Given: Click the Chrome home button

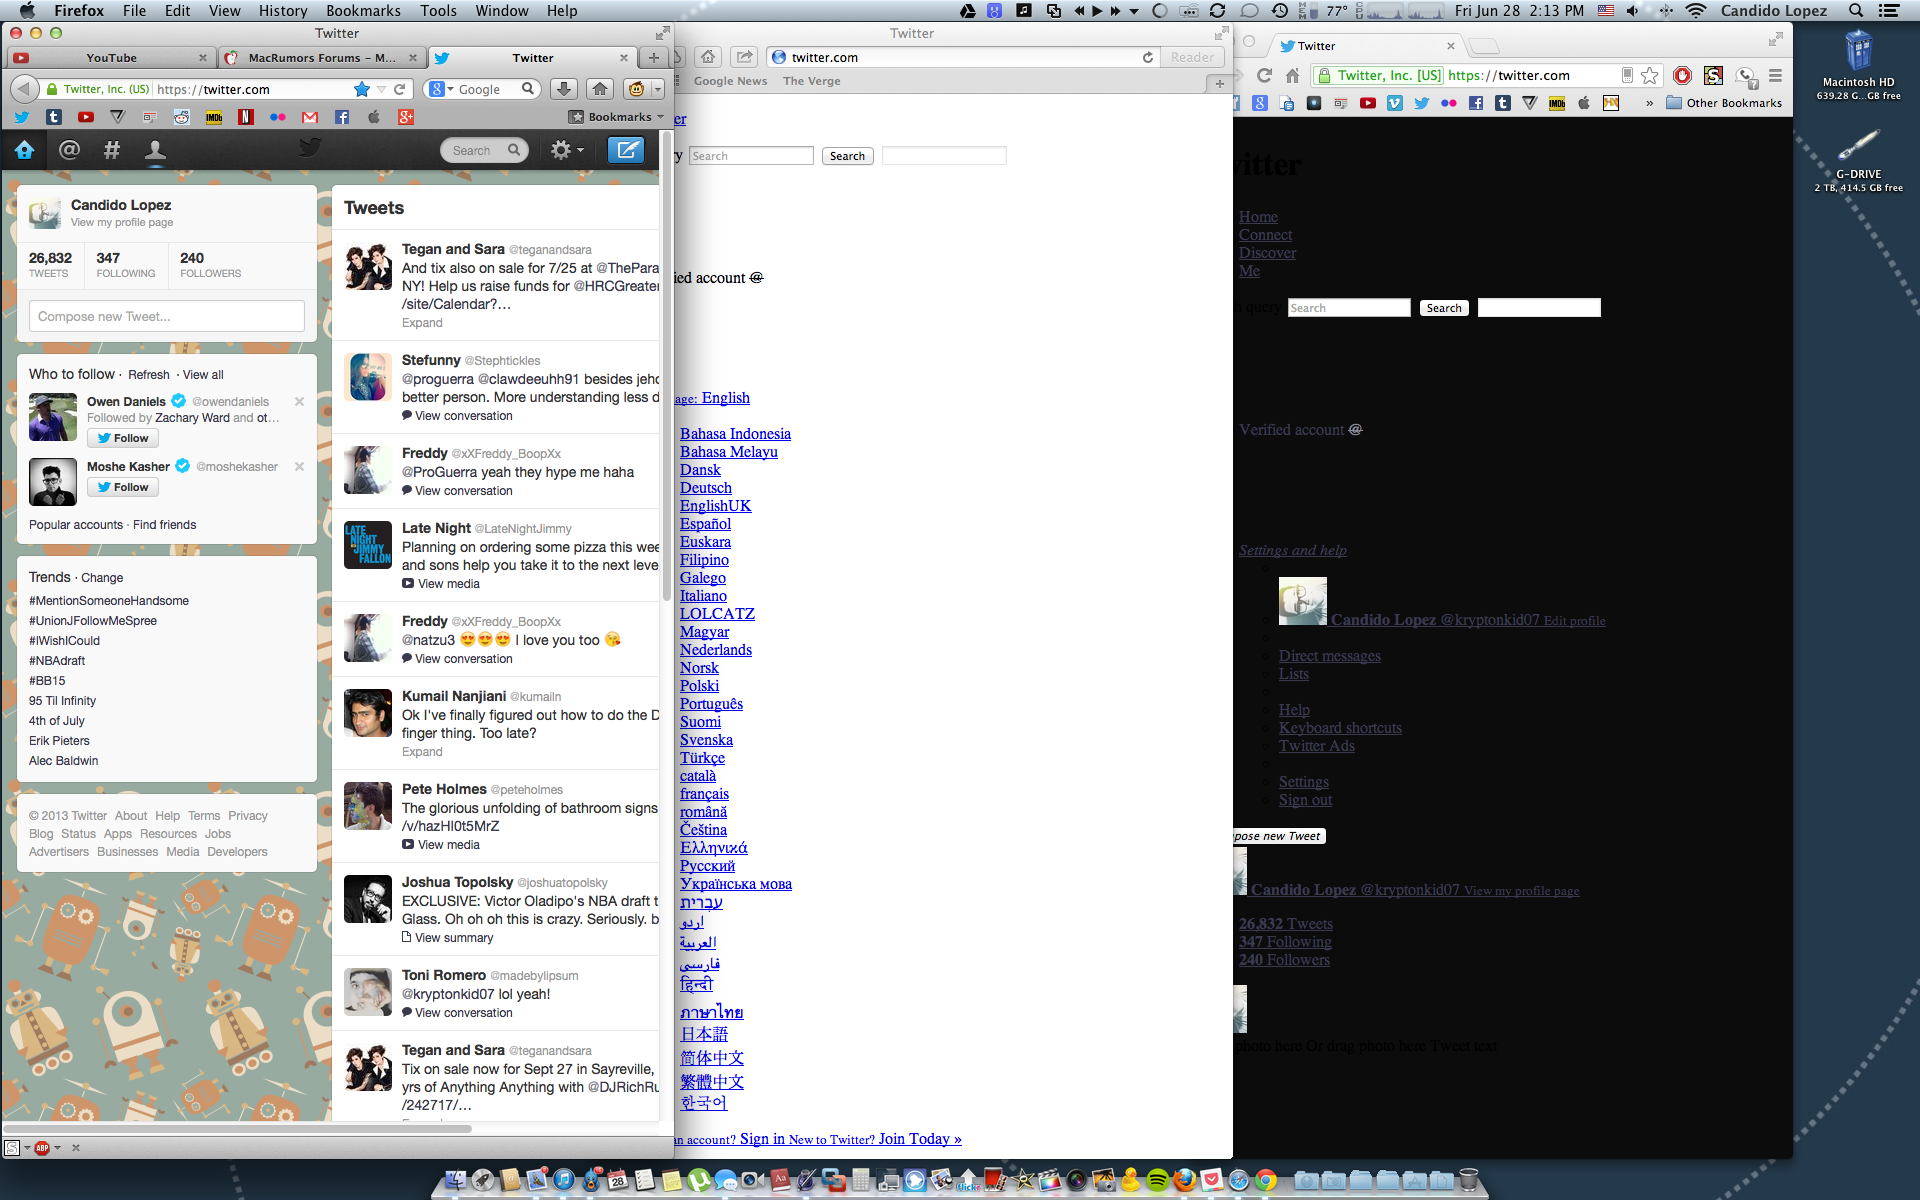Looking at the screenshot, I should pos(1293,75).
